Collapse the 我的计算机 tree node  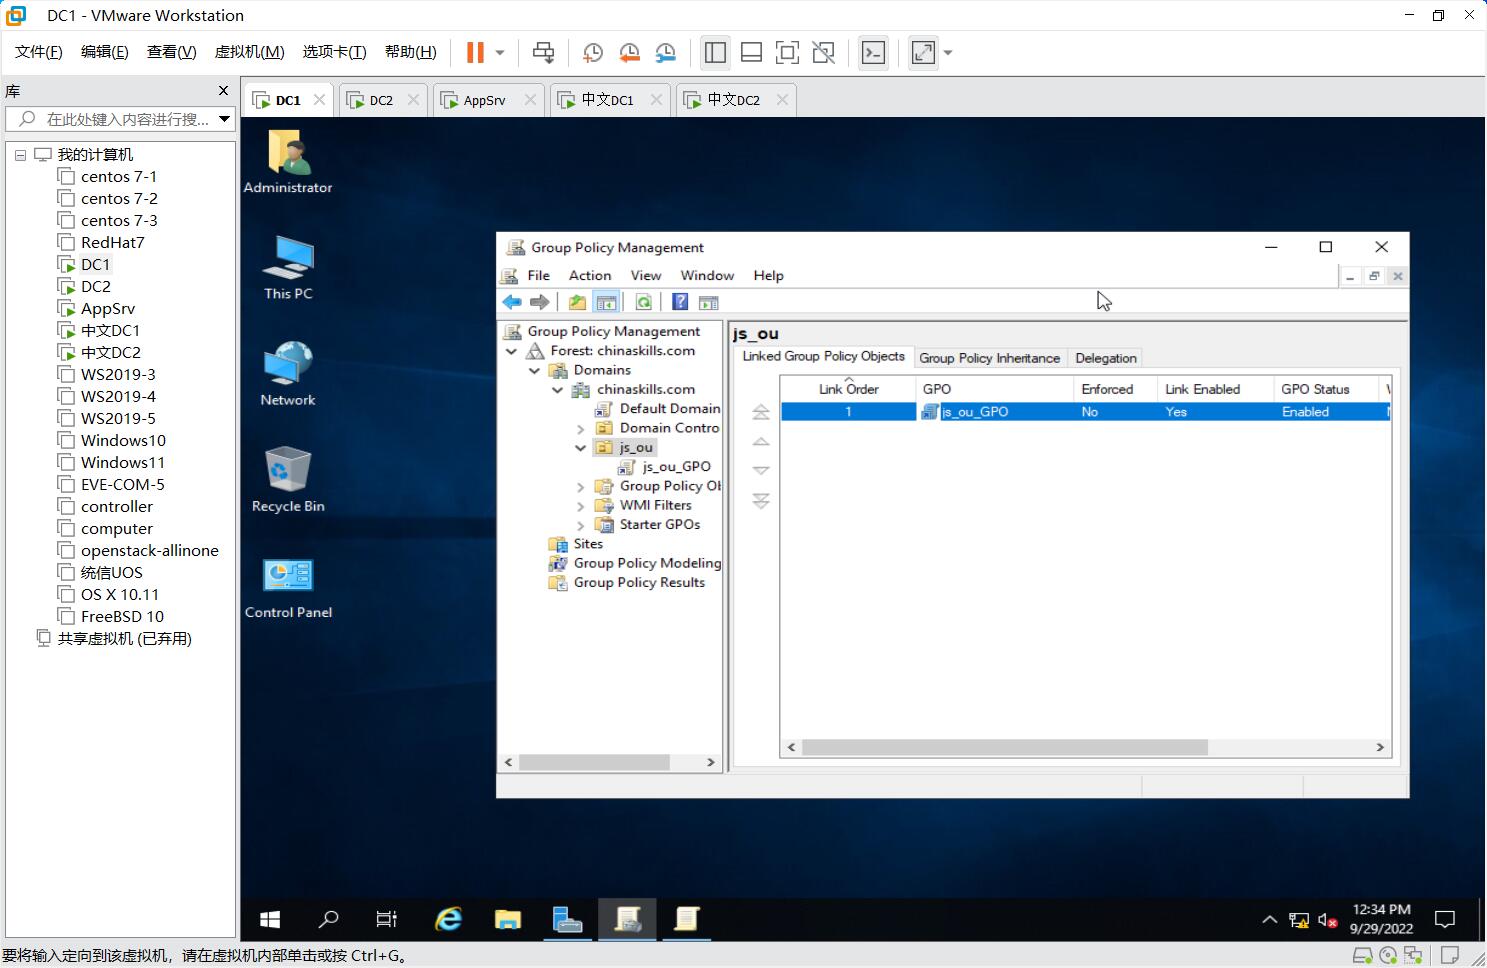[20, 155]
